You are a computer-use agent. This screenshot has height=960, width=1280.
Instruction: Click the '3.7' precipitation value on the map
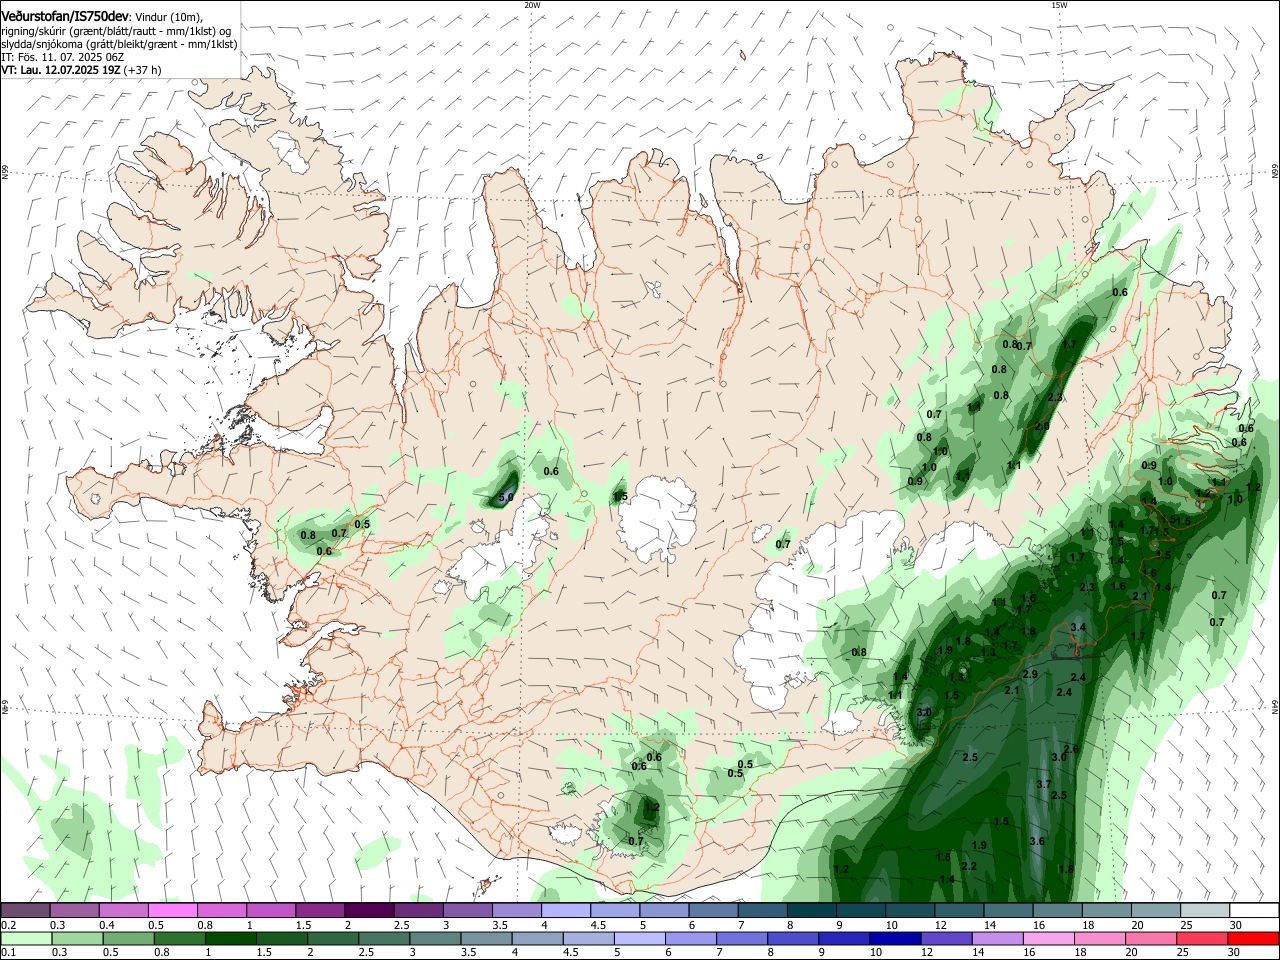tap(1044, 784)
